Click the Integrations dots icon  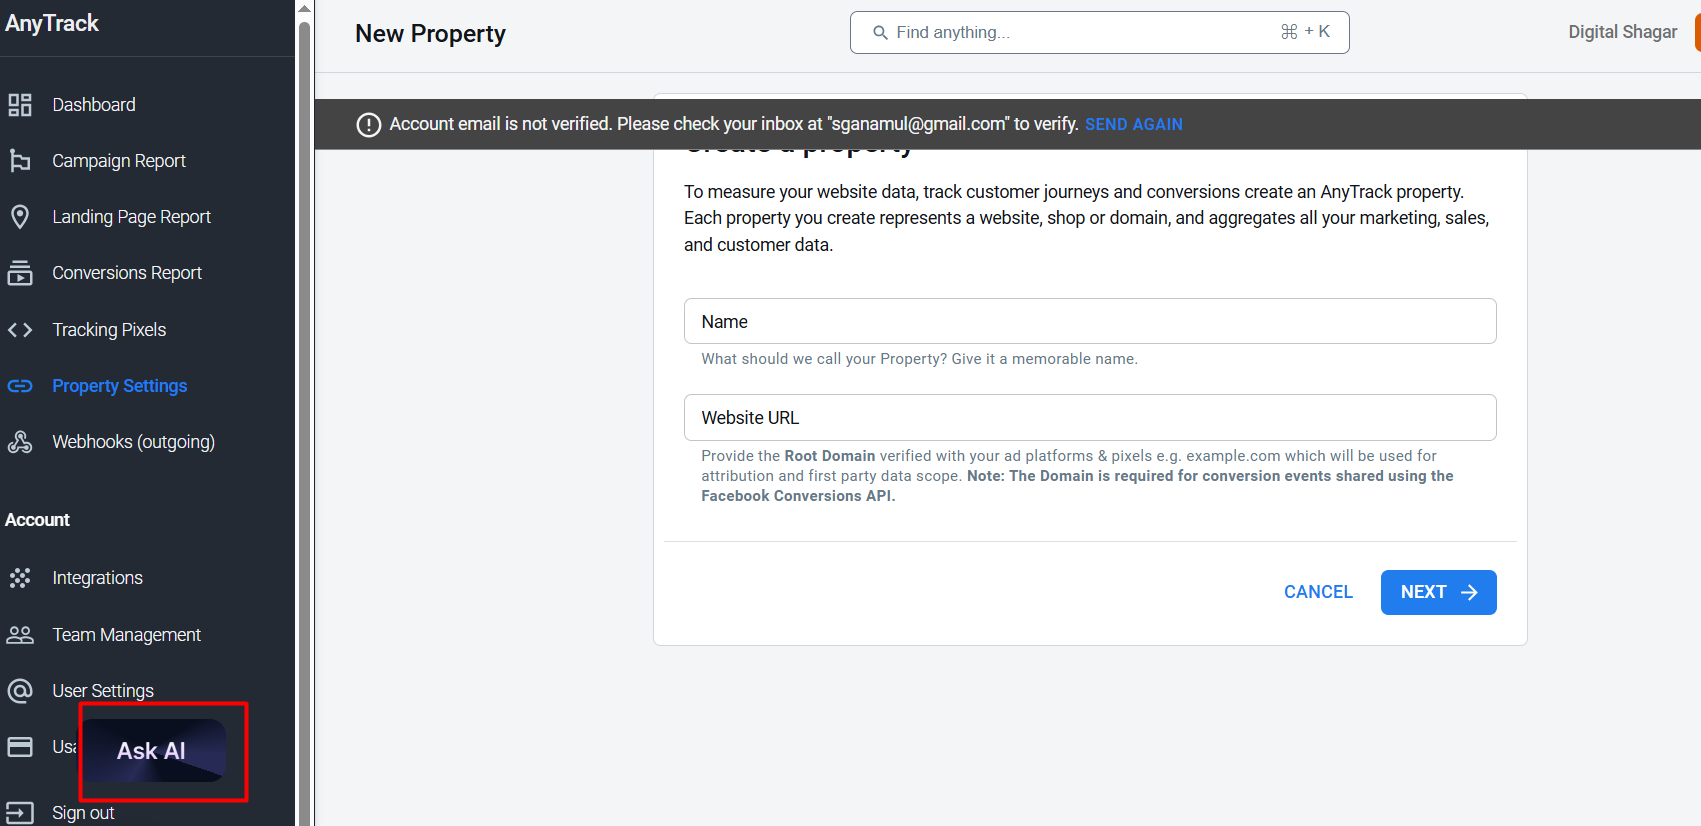[20, 578]
